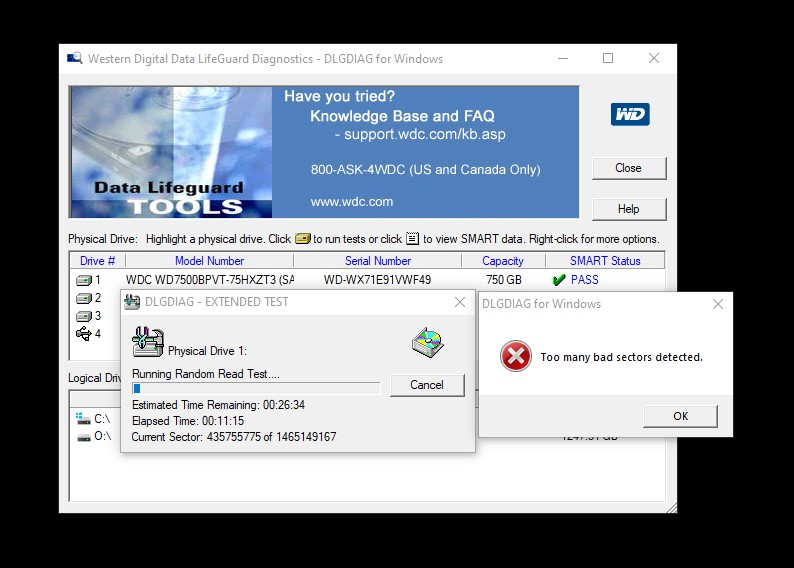Sort by Capacity column header
The image size is (794, 568).
[x=503, y=261]
